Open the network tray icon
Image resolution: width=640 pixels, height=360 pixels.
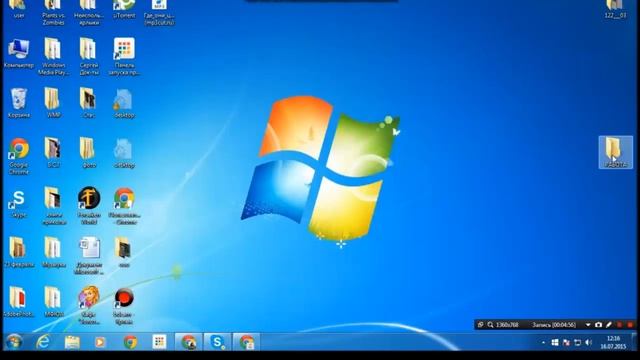[x=577, y=342]
